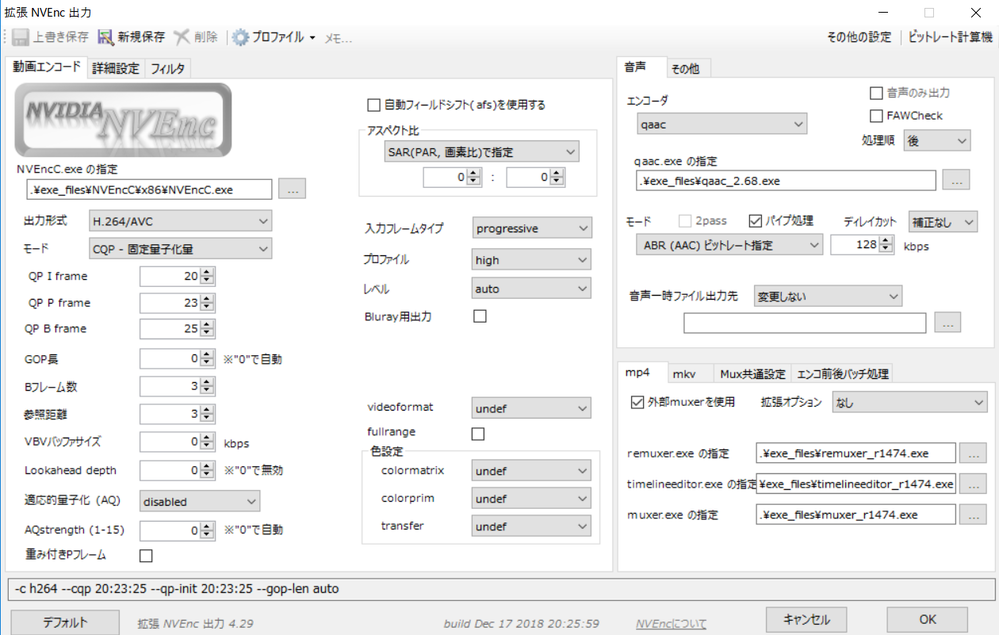The height and width of the screenshot is (635, 999).
Task: Uncheck 外部muxerを使用 checkbox
Action: pyautogui.click(x=637, y=402)
